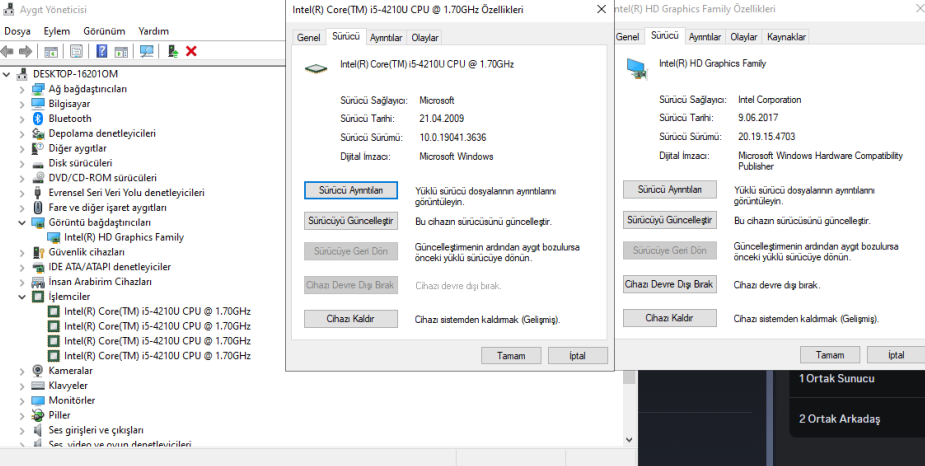Expand the Ağ bağdaştırıcıları node

(22, 89)
